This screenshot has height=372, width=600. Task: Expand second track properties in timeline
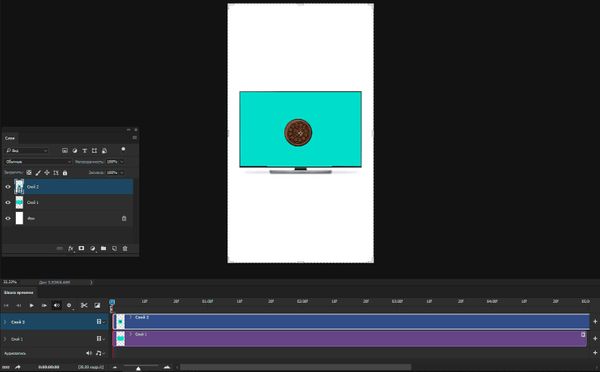tap(5, 339)
